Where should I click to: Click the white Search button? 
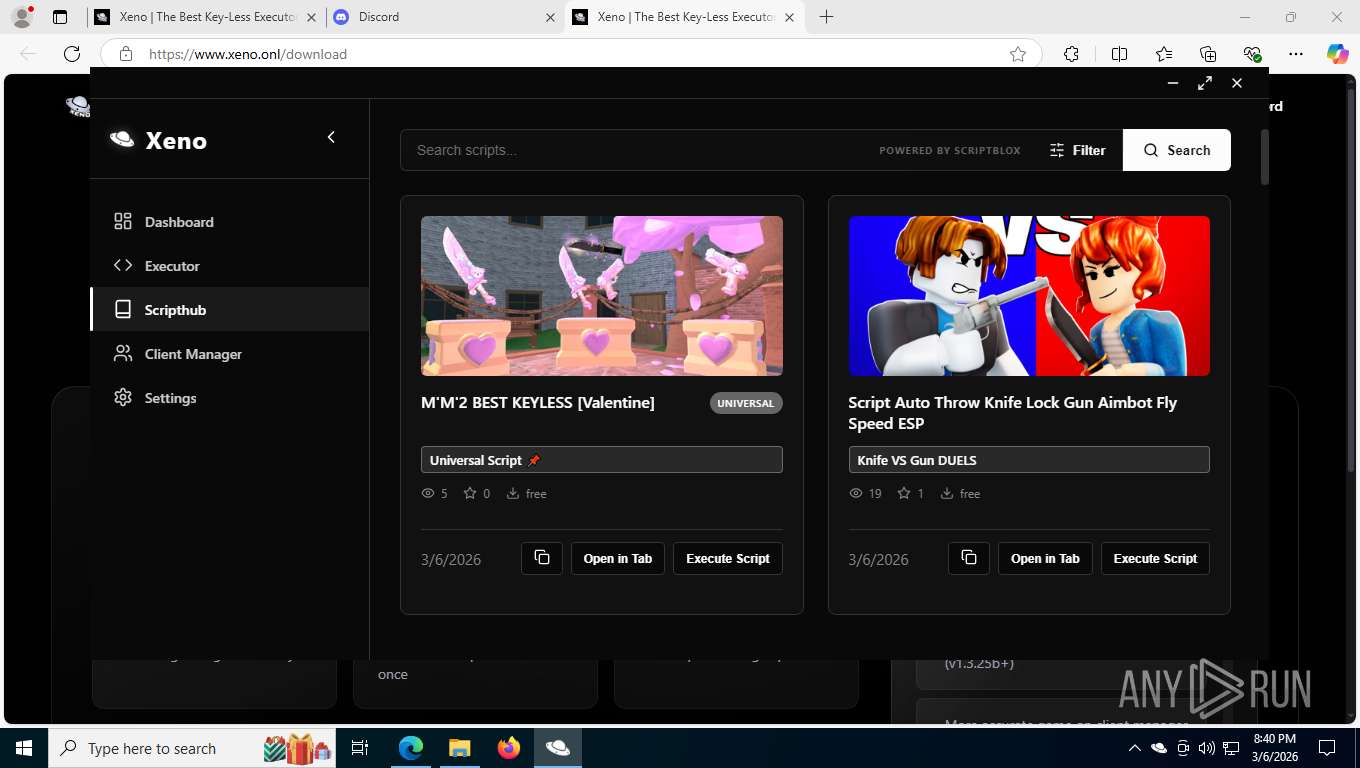pyautogui.click(x=1176, y=150)
